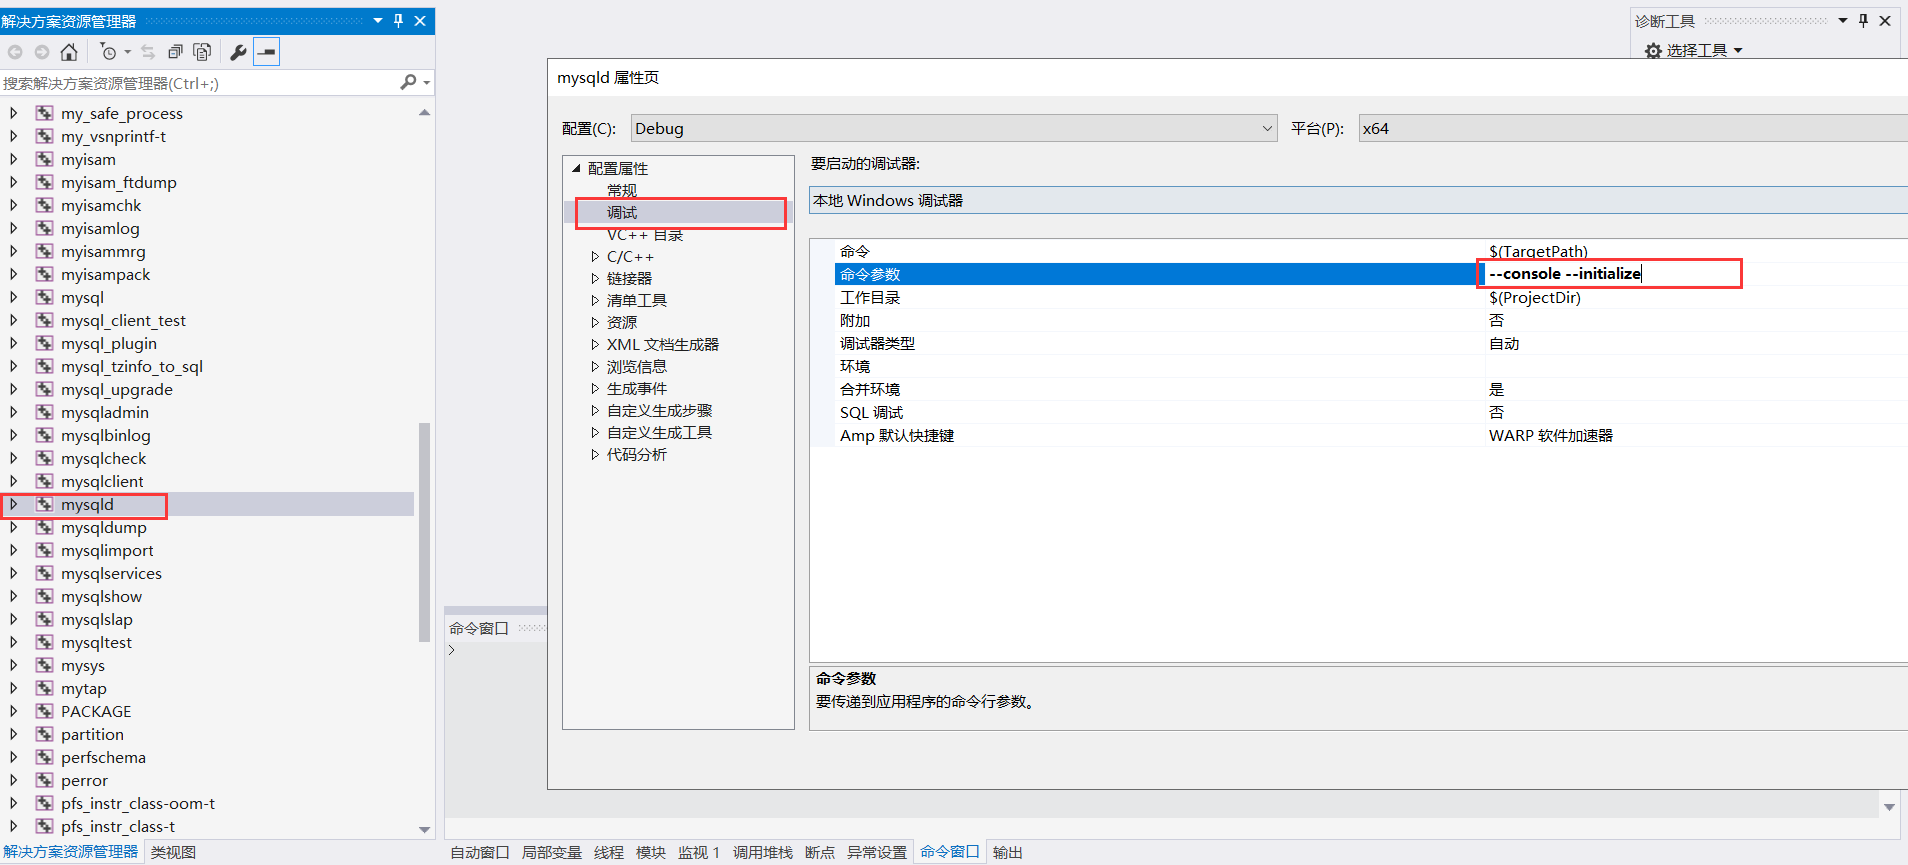Viewport: 1908px width, 865px height.
Task: Select 浏览信息 in the property tree
Action: [x=637, y=367]
